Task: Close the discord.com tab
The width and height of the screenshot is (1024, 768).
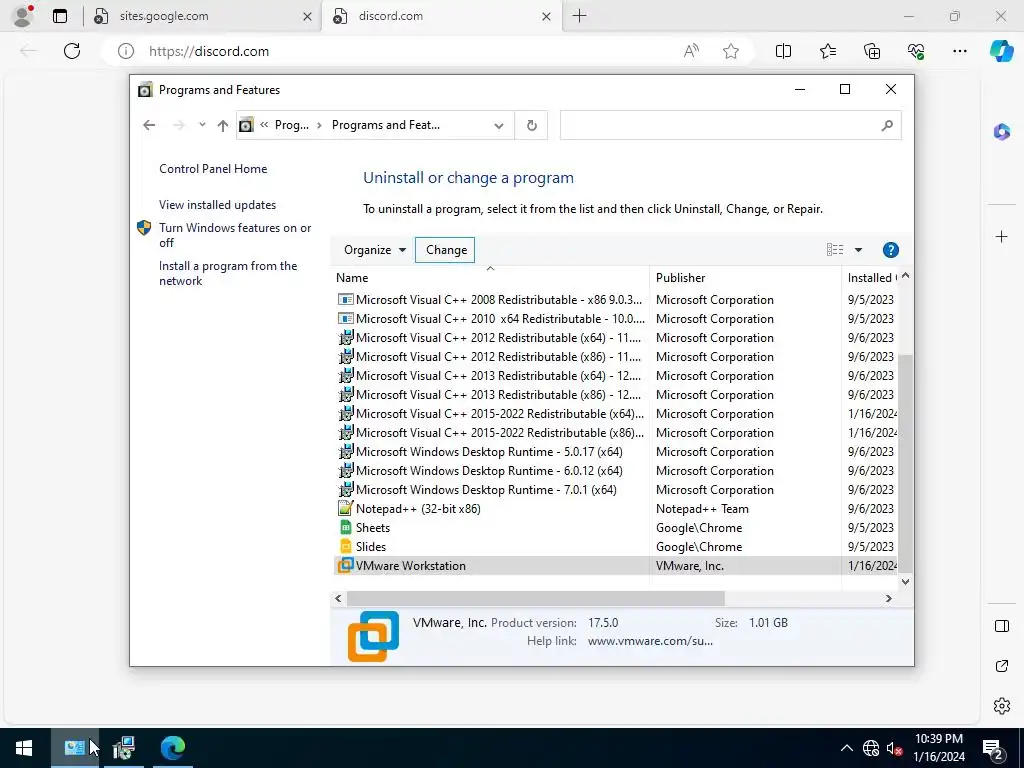Action: click(547, 16)
